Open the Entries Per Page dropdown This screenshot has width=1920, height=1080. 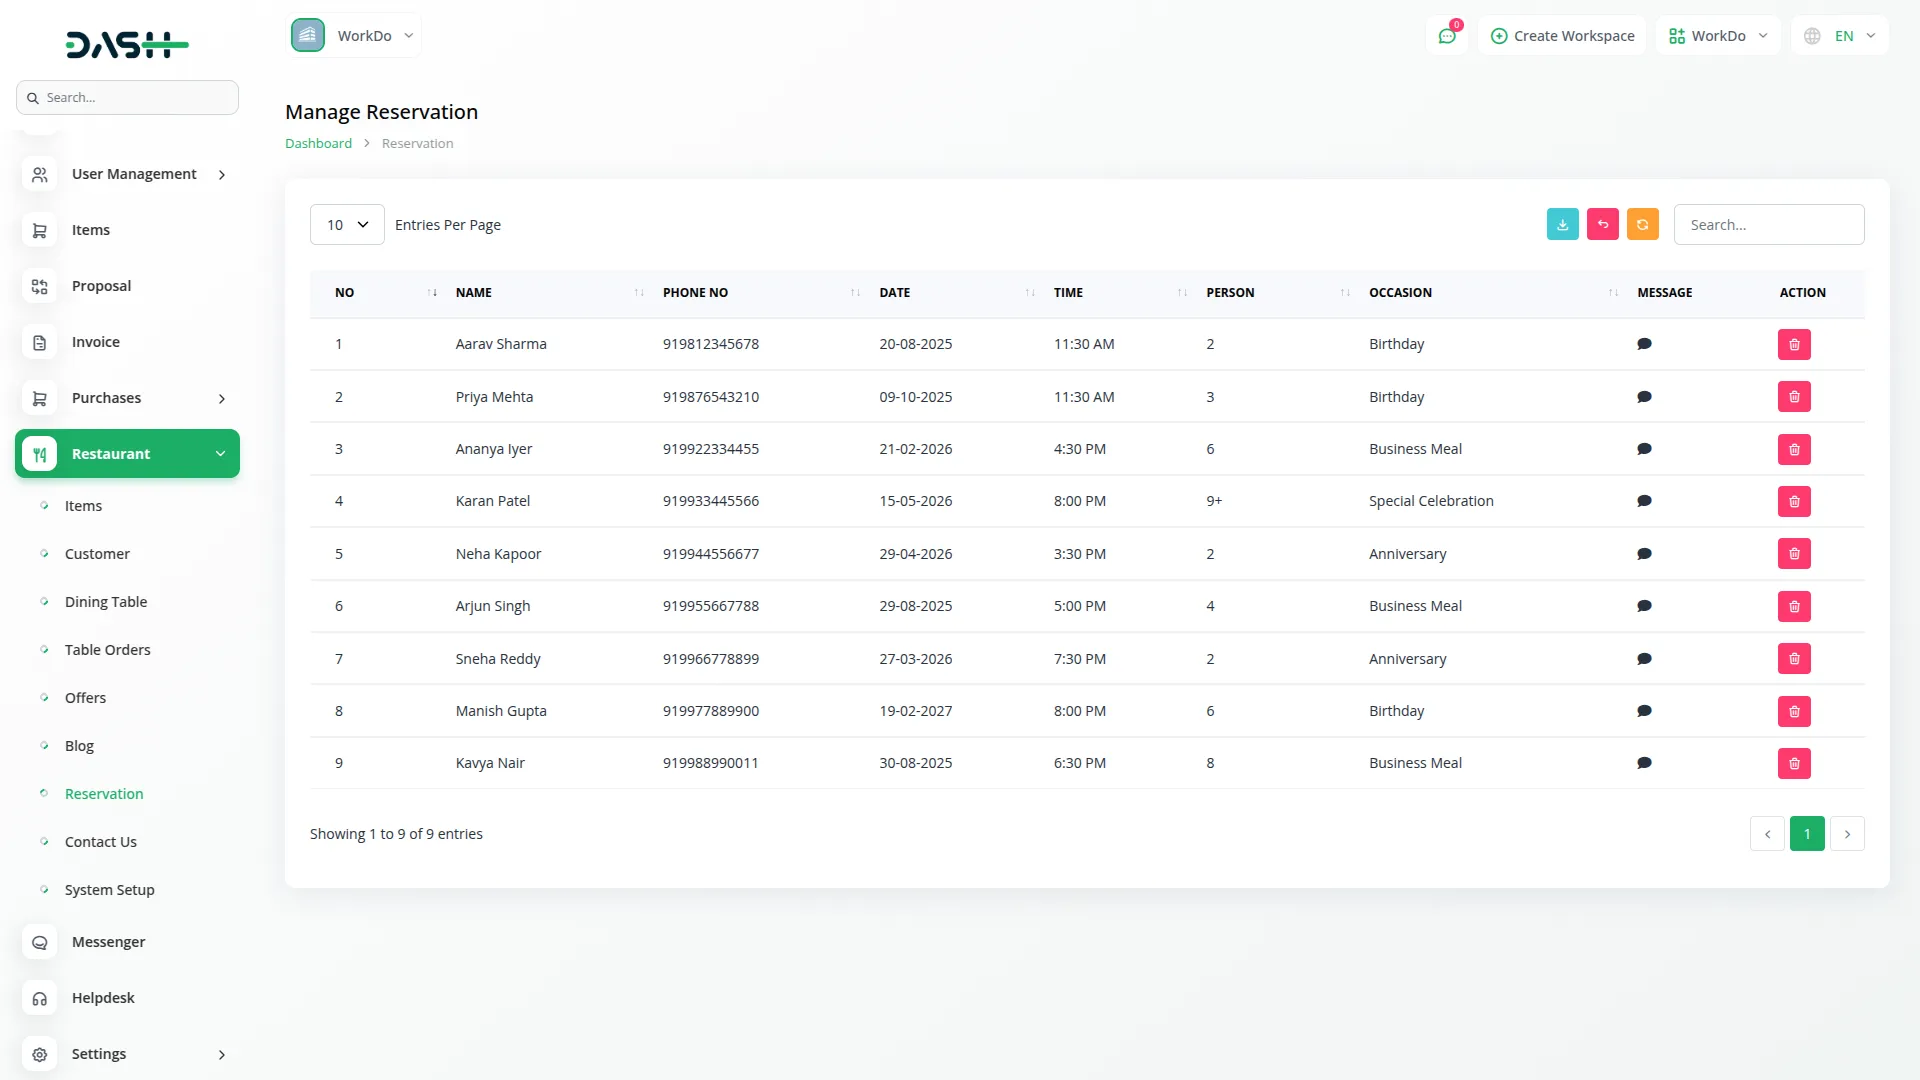346,224
